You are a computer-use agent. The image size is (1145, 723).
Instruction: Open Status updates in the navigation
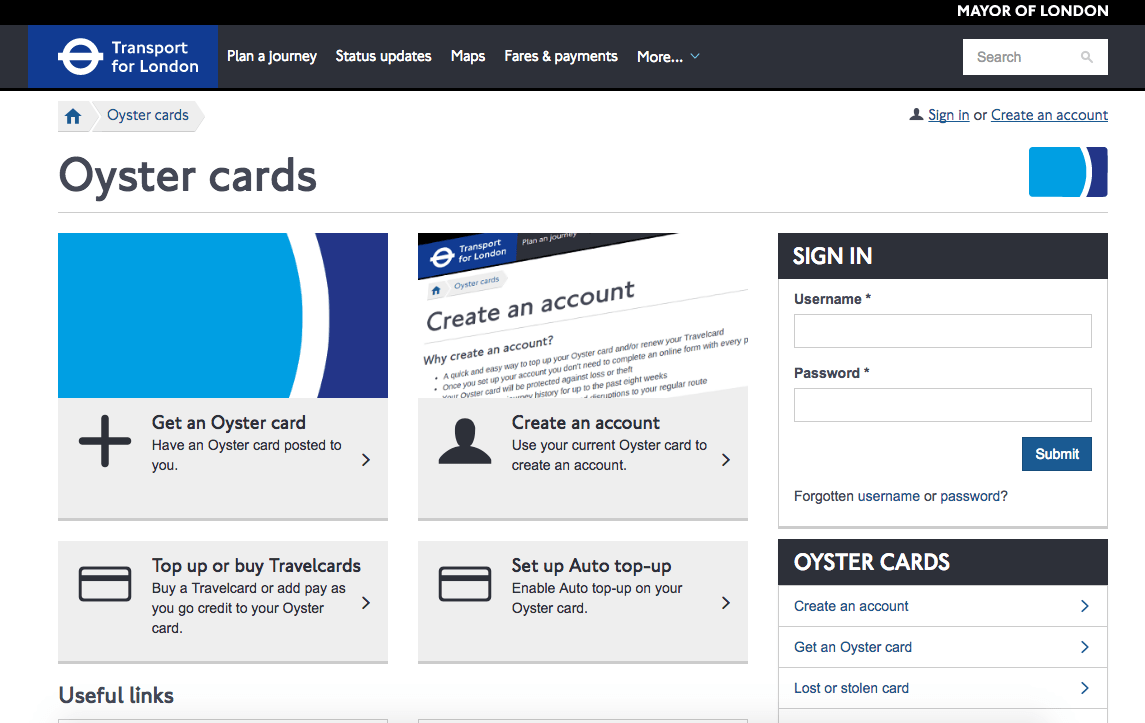pyautogui.click(x=383, y=56)
